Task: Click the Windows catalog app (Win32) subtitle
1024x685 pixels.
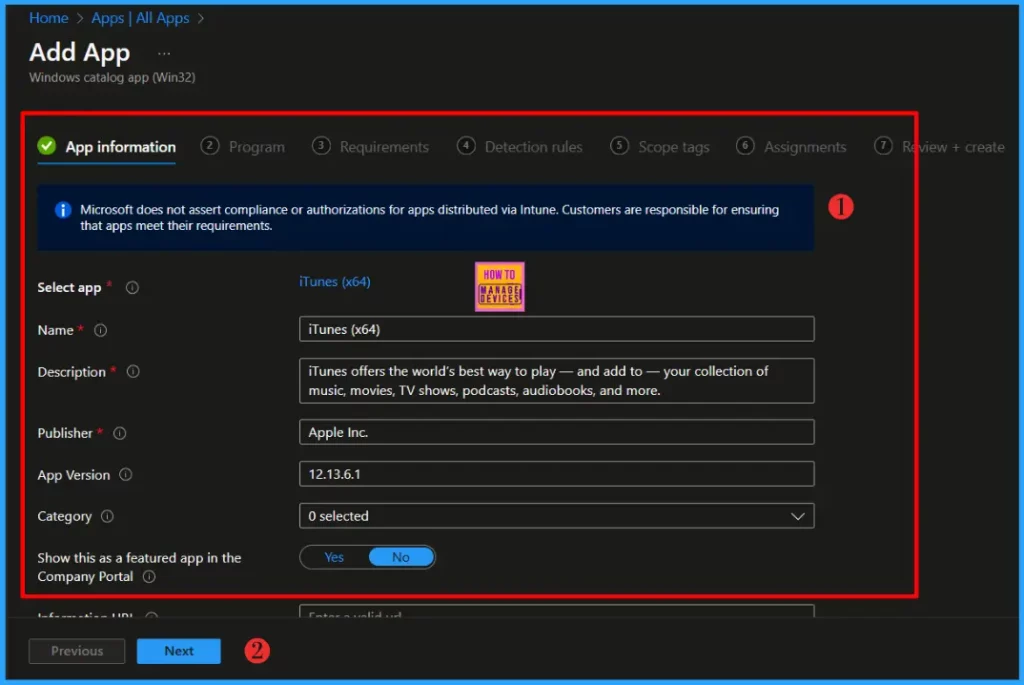Action: coord(112,77)
